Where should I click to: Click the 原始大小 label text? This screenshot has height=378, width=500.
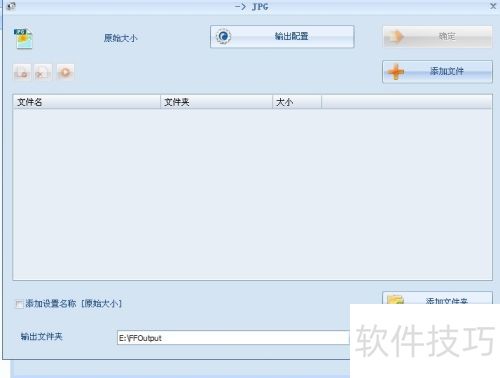click(120, 38)
